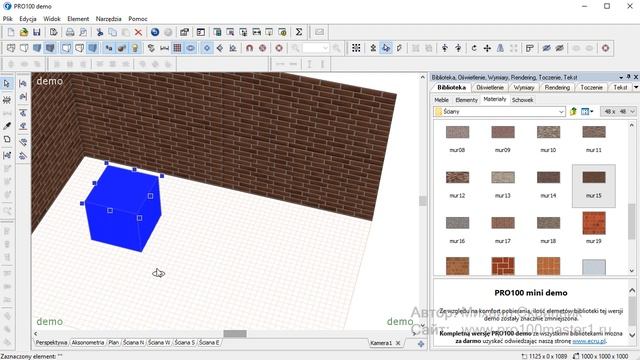Switch to Ściana N view tab

click(133, 342)
